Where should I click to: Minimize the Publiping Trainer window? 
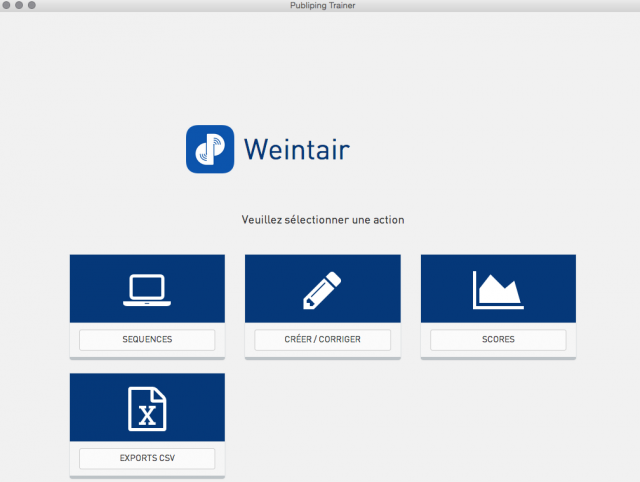point(19,6)
